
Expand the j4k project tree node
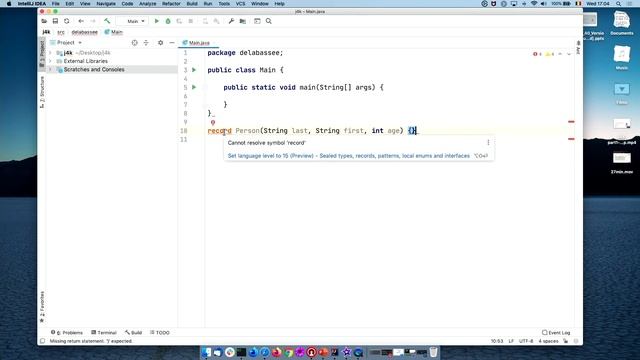[x=51, y=53]
